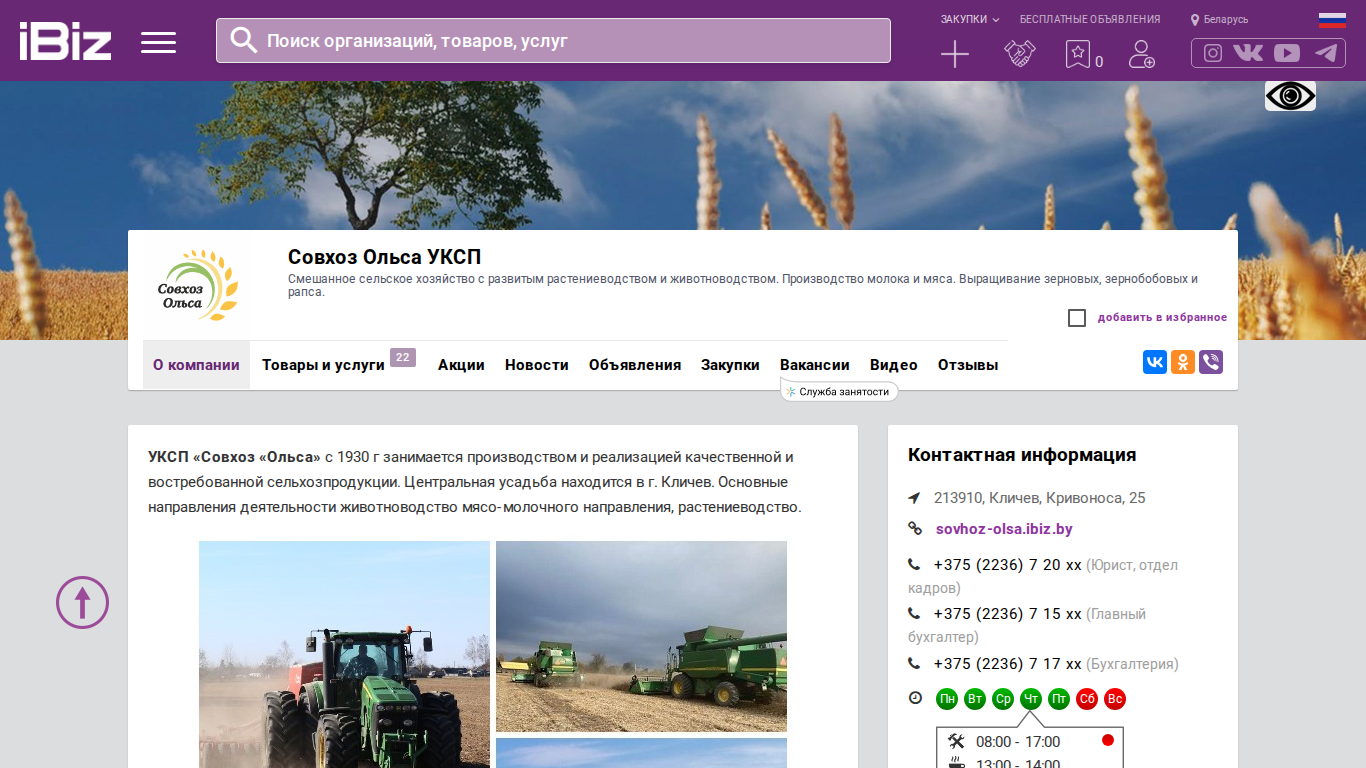Open the О компании tab
The image size is (1366, 768).
pos(196,365)
